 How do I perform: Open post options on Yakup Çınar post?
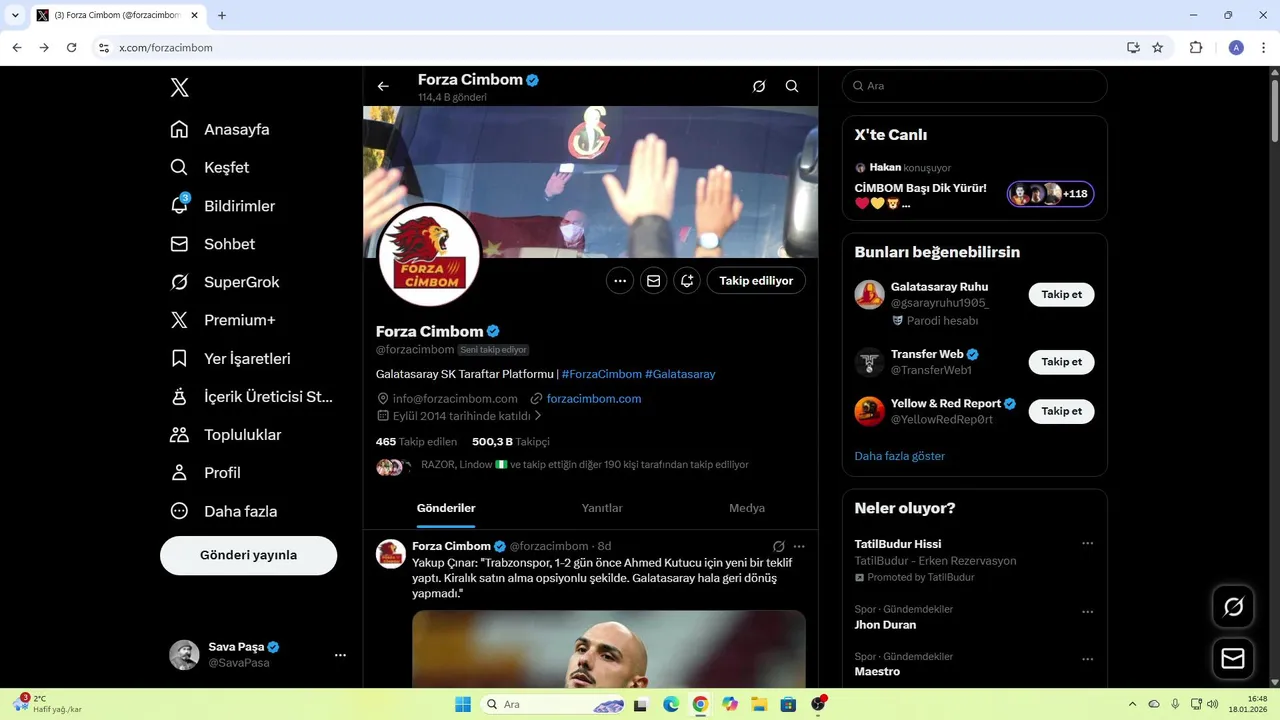[799, 546]
